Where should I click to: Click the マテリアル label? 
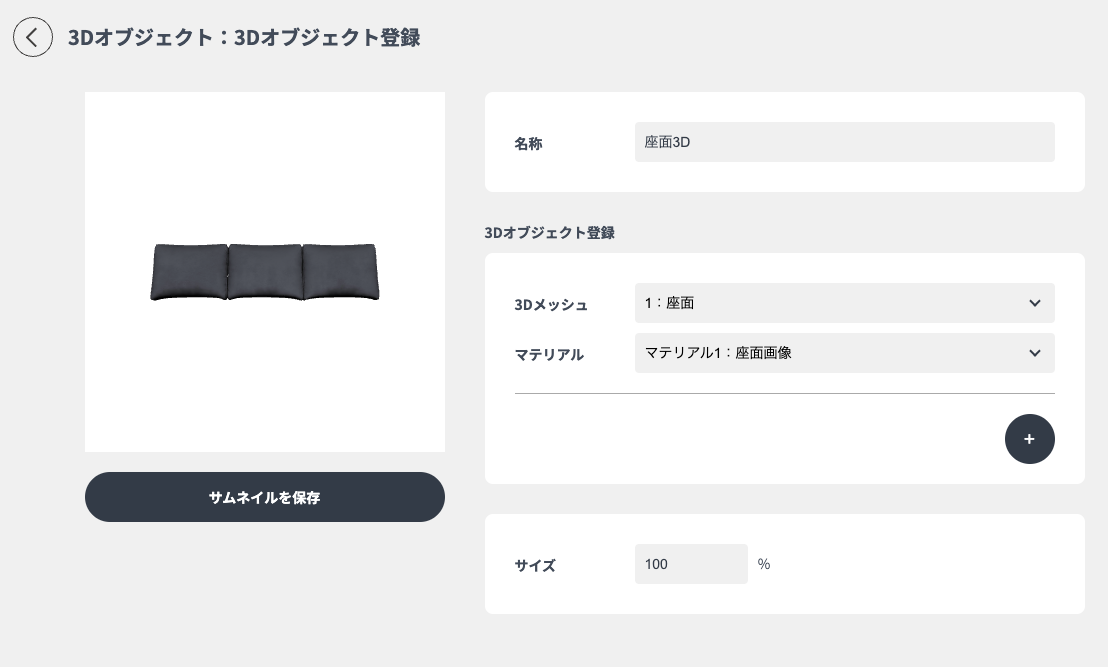[x=549, y=355]
